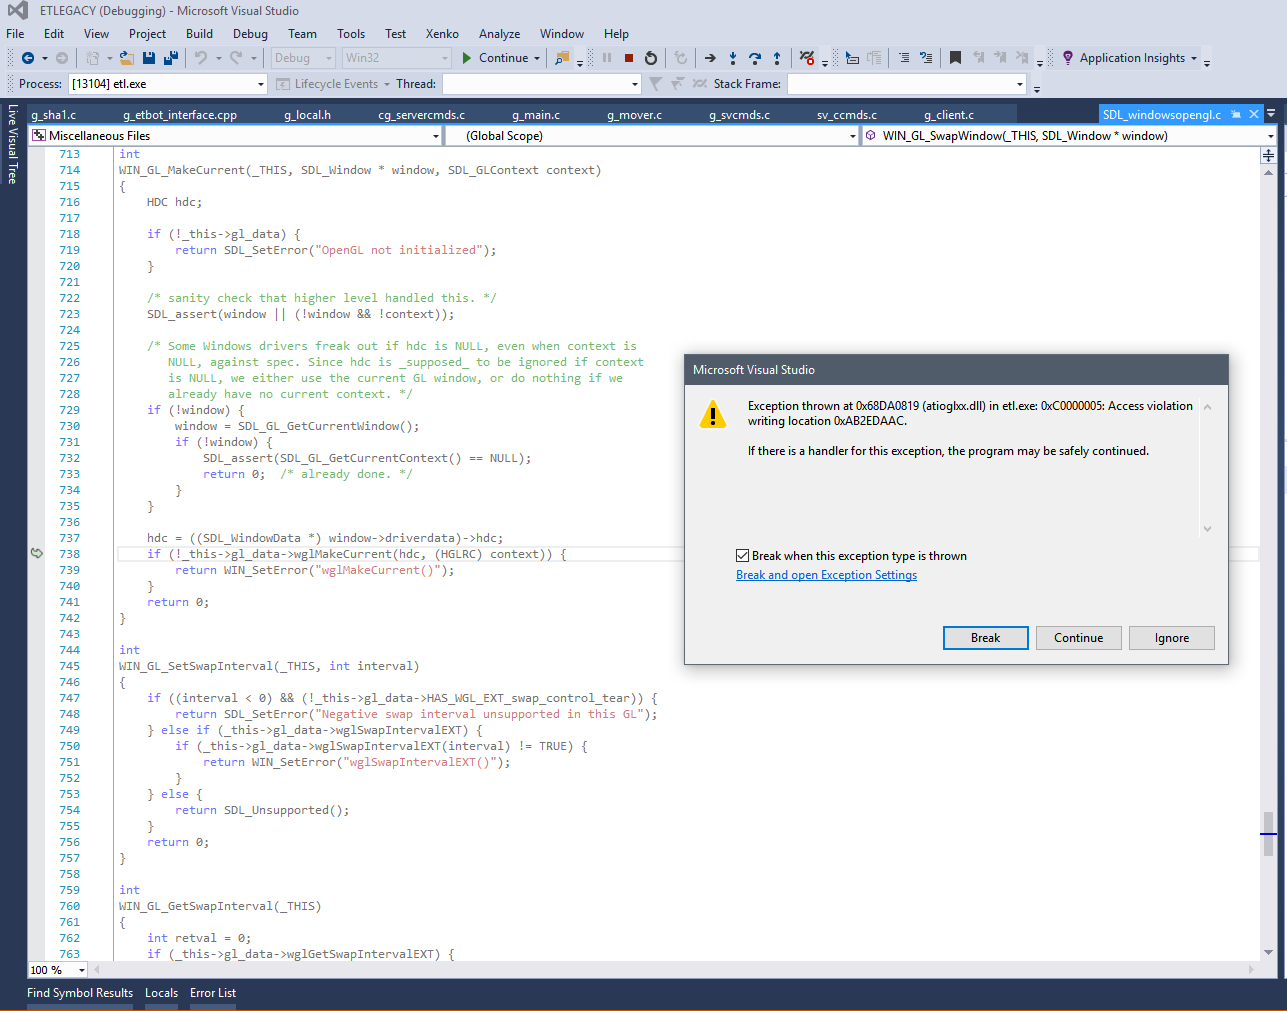Click the text on code line 738
The width and height of the screenshot is (1287, 1011).
(357, 554)
